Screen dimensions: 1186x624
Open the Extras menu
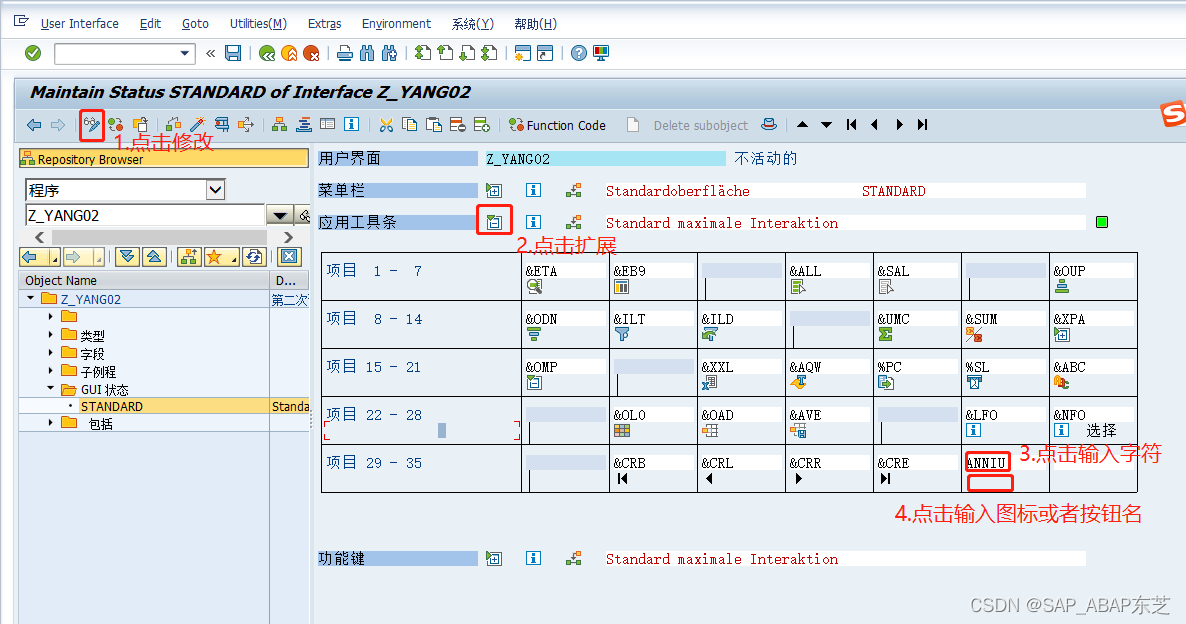point(324,23)
